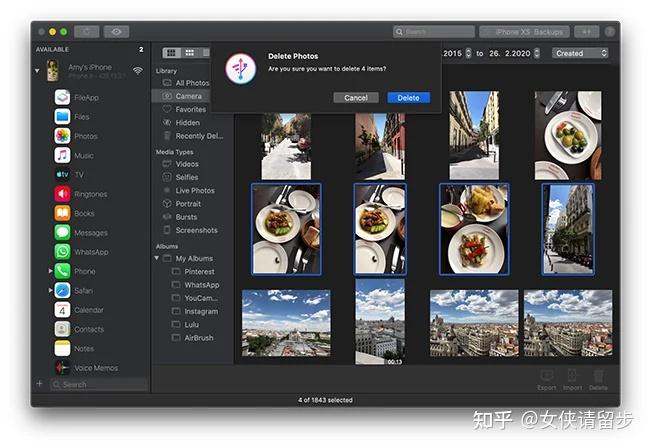Open the Messages section
The image size is (651, 448).
point(81,233)
